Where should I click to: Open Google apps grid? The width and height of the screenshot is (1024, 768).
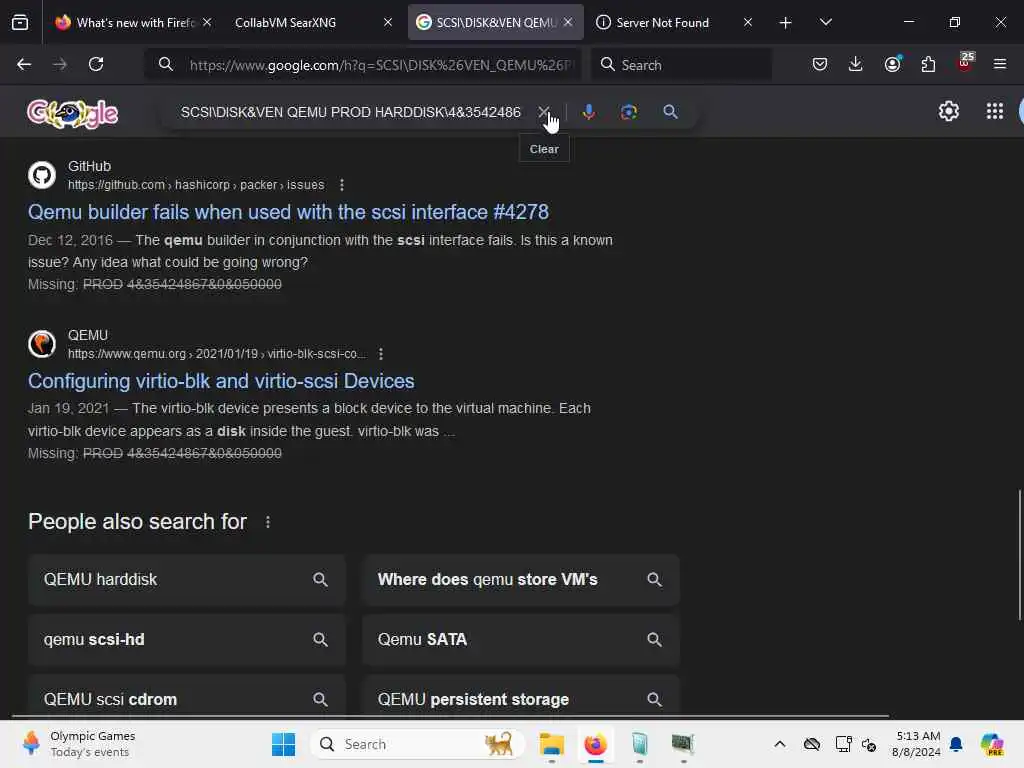995,112
